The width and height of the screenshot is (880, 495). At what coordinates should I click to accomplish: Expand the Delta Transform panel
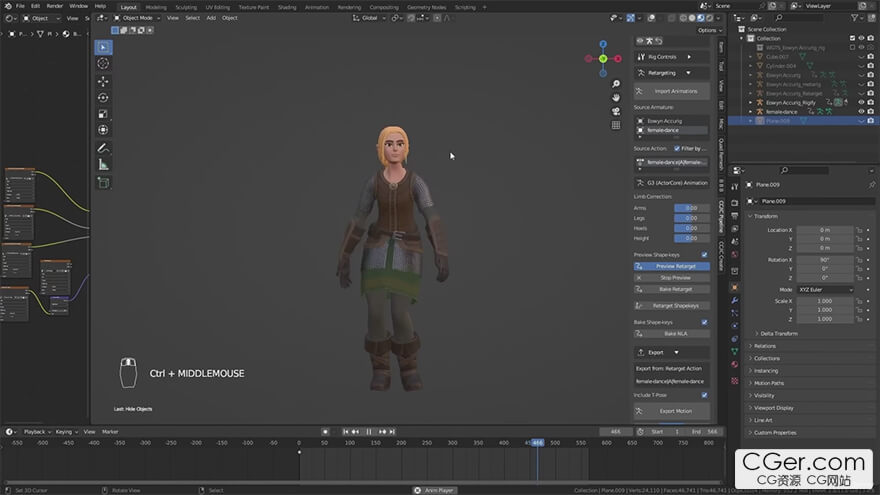click(778, 333)
